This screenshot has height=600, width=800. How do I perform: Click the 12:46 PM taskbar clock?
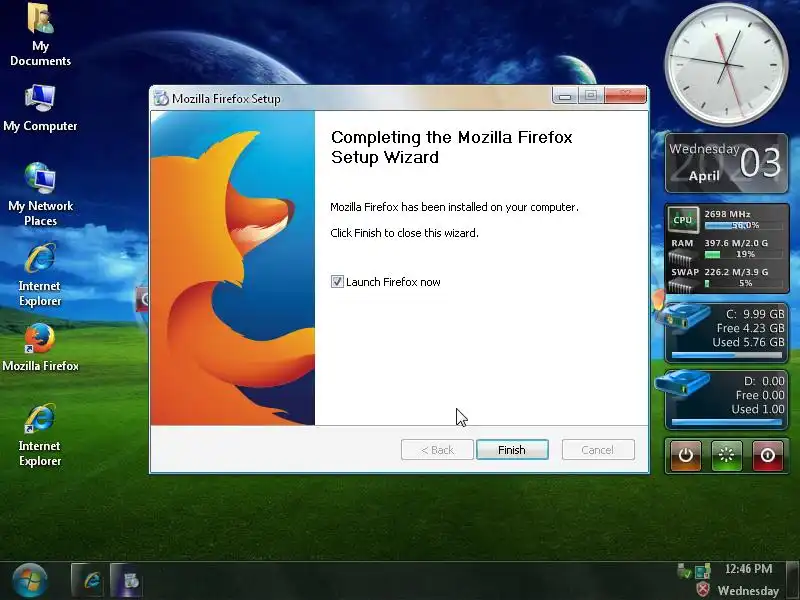pos(748,568)
